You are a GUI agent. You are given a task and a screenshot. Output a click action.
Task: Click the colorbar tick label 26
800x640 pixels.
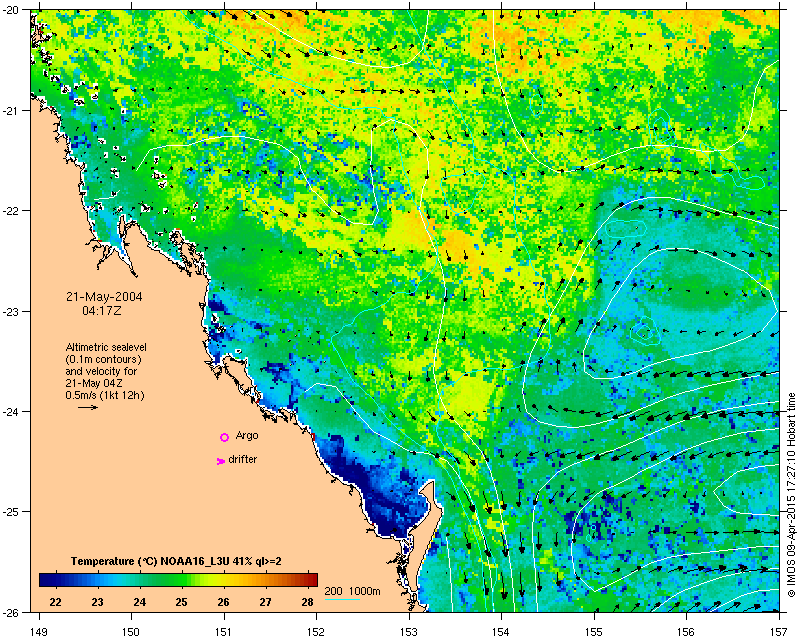coord(223,602)
